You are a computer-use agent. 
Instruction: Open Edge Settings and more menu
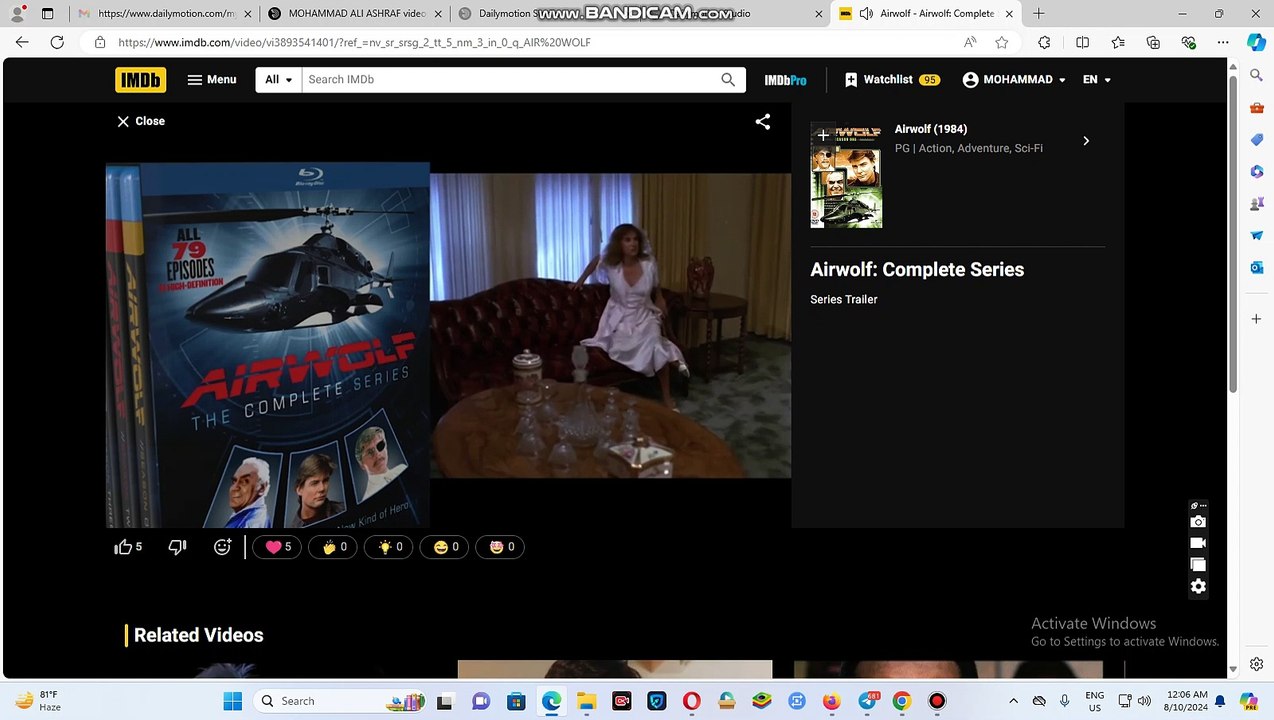pyautogui.click(x=1223, y=42)
